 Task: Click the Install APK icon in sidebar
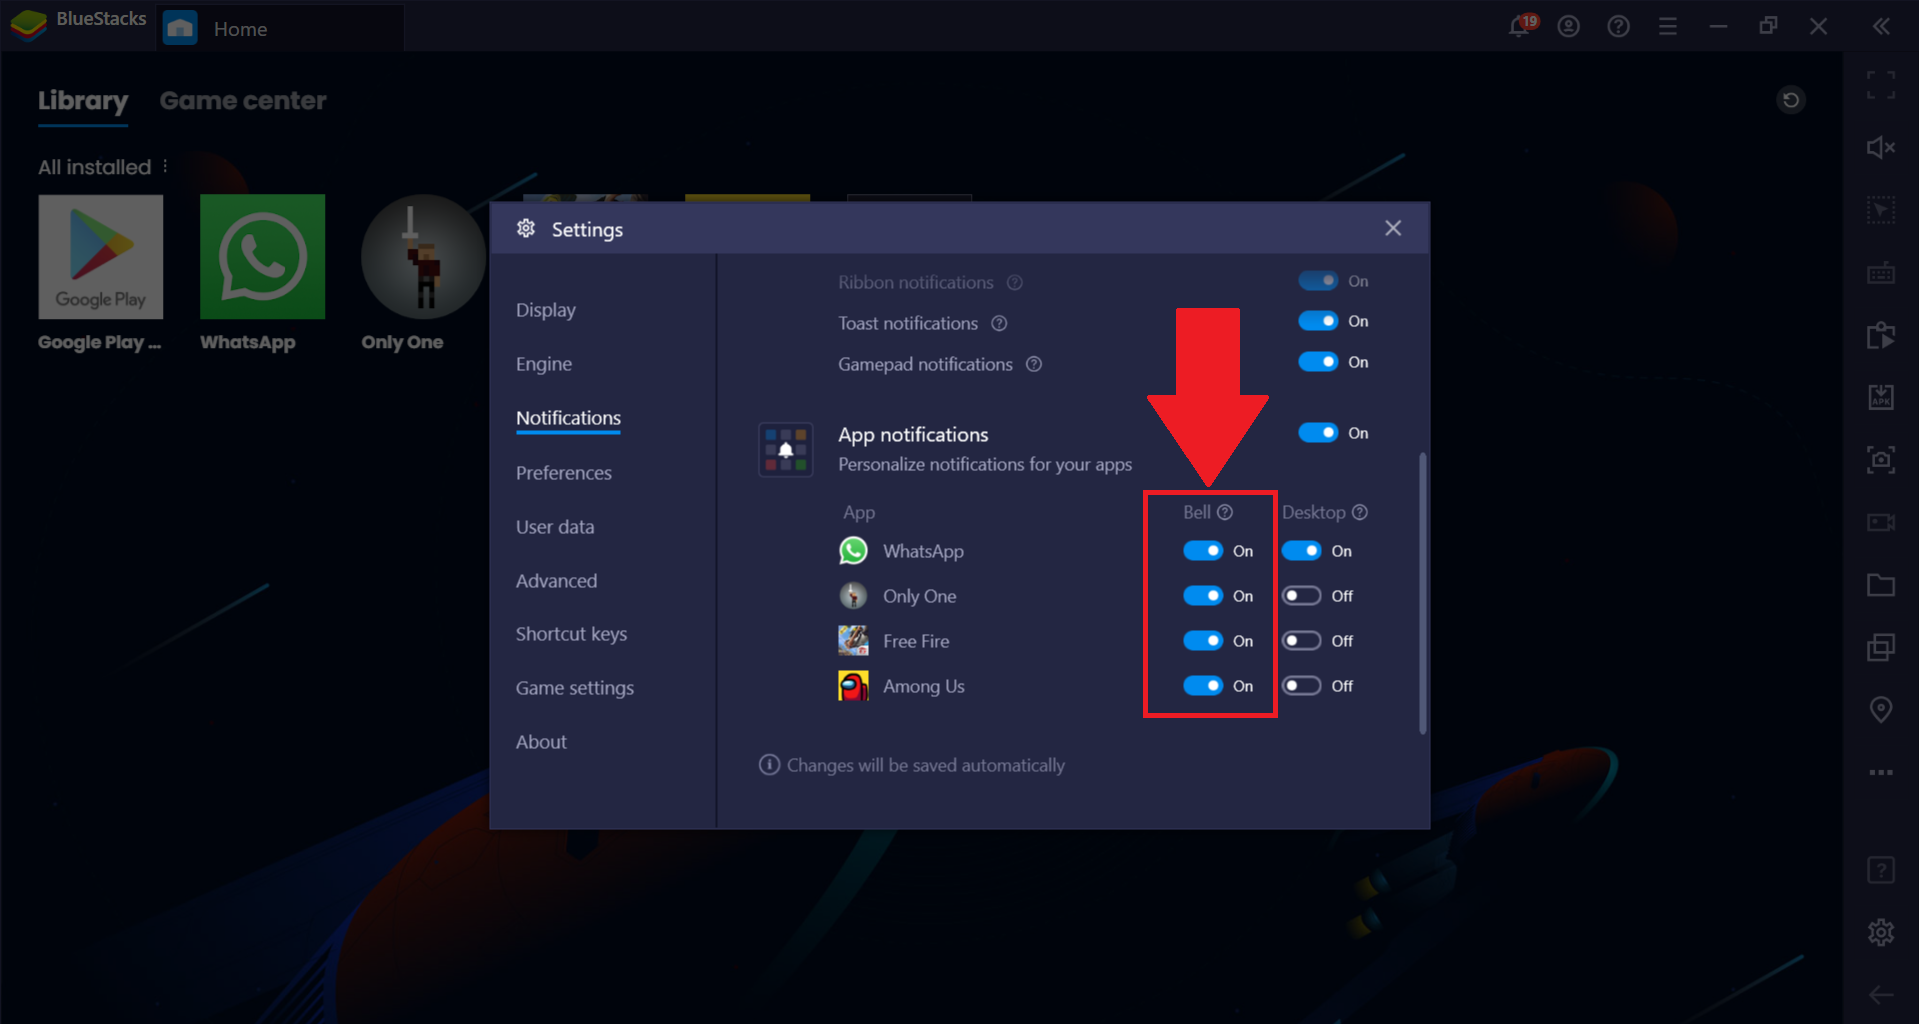pos(1881,397)
